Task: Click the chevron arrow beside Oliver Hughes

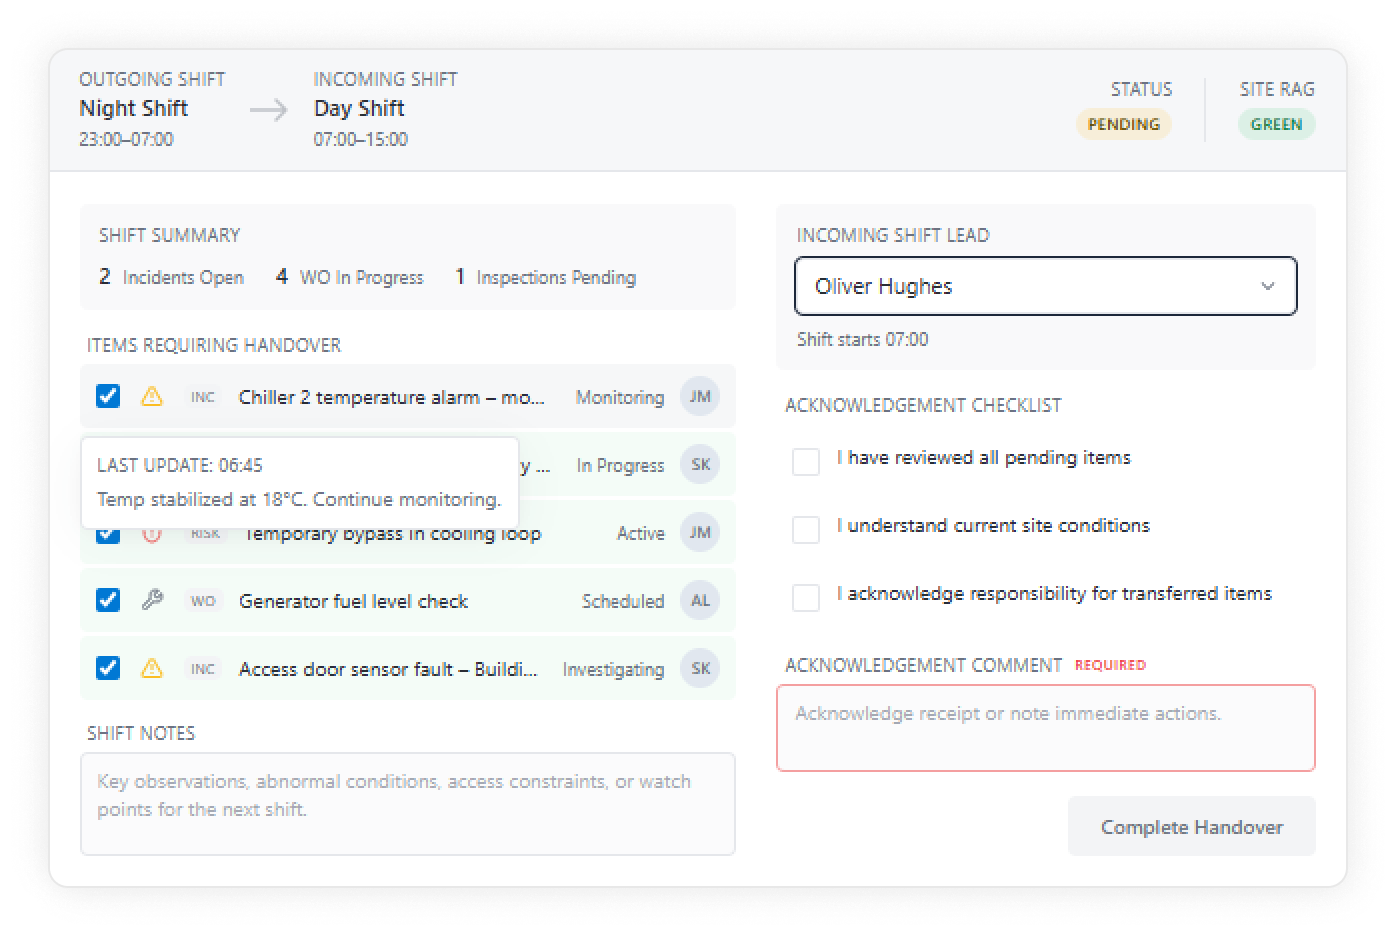Action: click(1268, 287)
